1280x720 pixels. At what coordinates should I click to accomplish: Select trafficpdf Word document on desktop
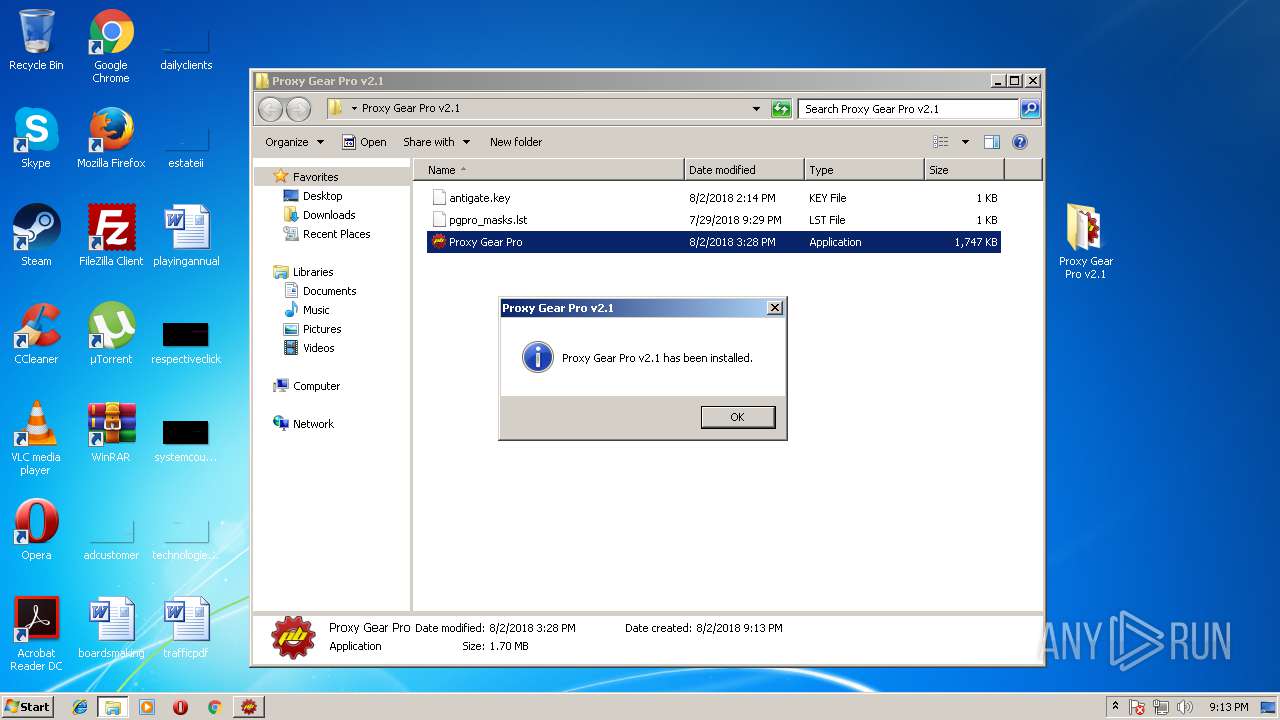pyautogui.click(x=186, y=628)
